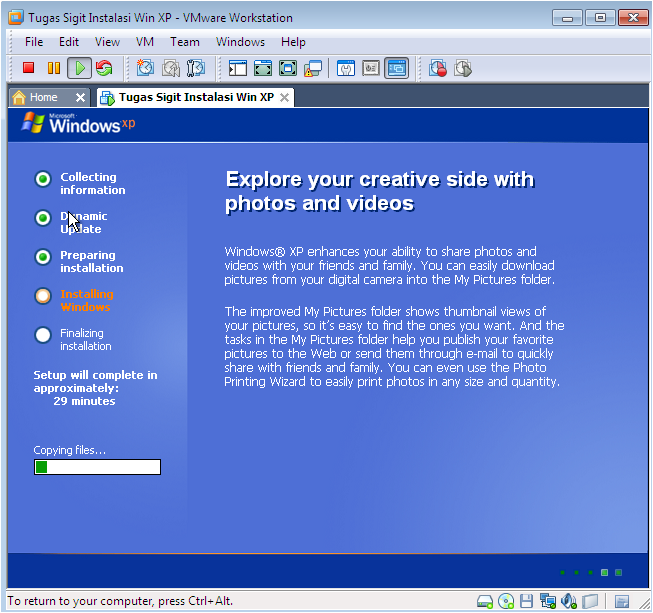Click the Preparing installation step indicator
This screenshot has height=613, width=653.
pyautogui.click(x=42, y=257)
